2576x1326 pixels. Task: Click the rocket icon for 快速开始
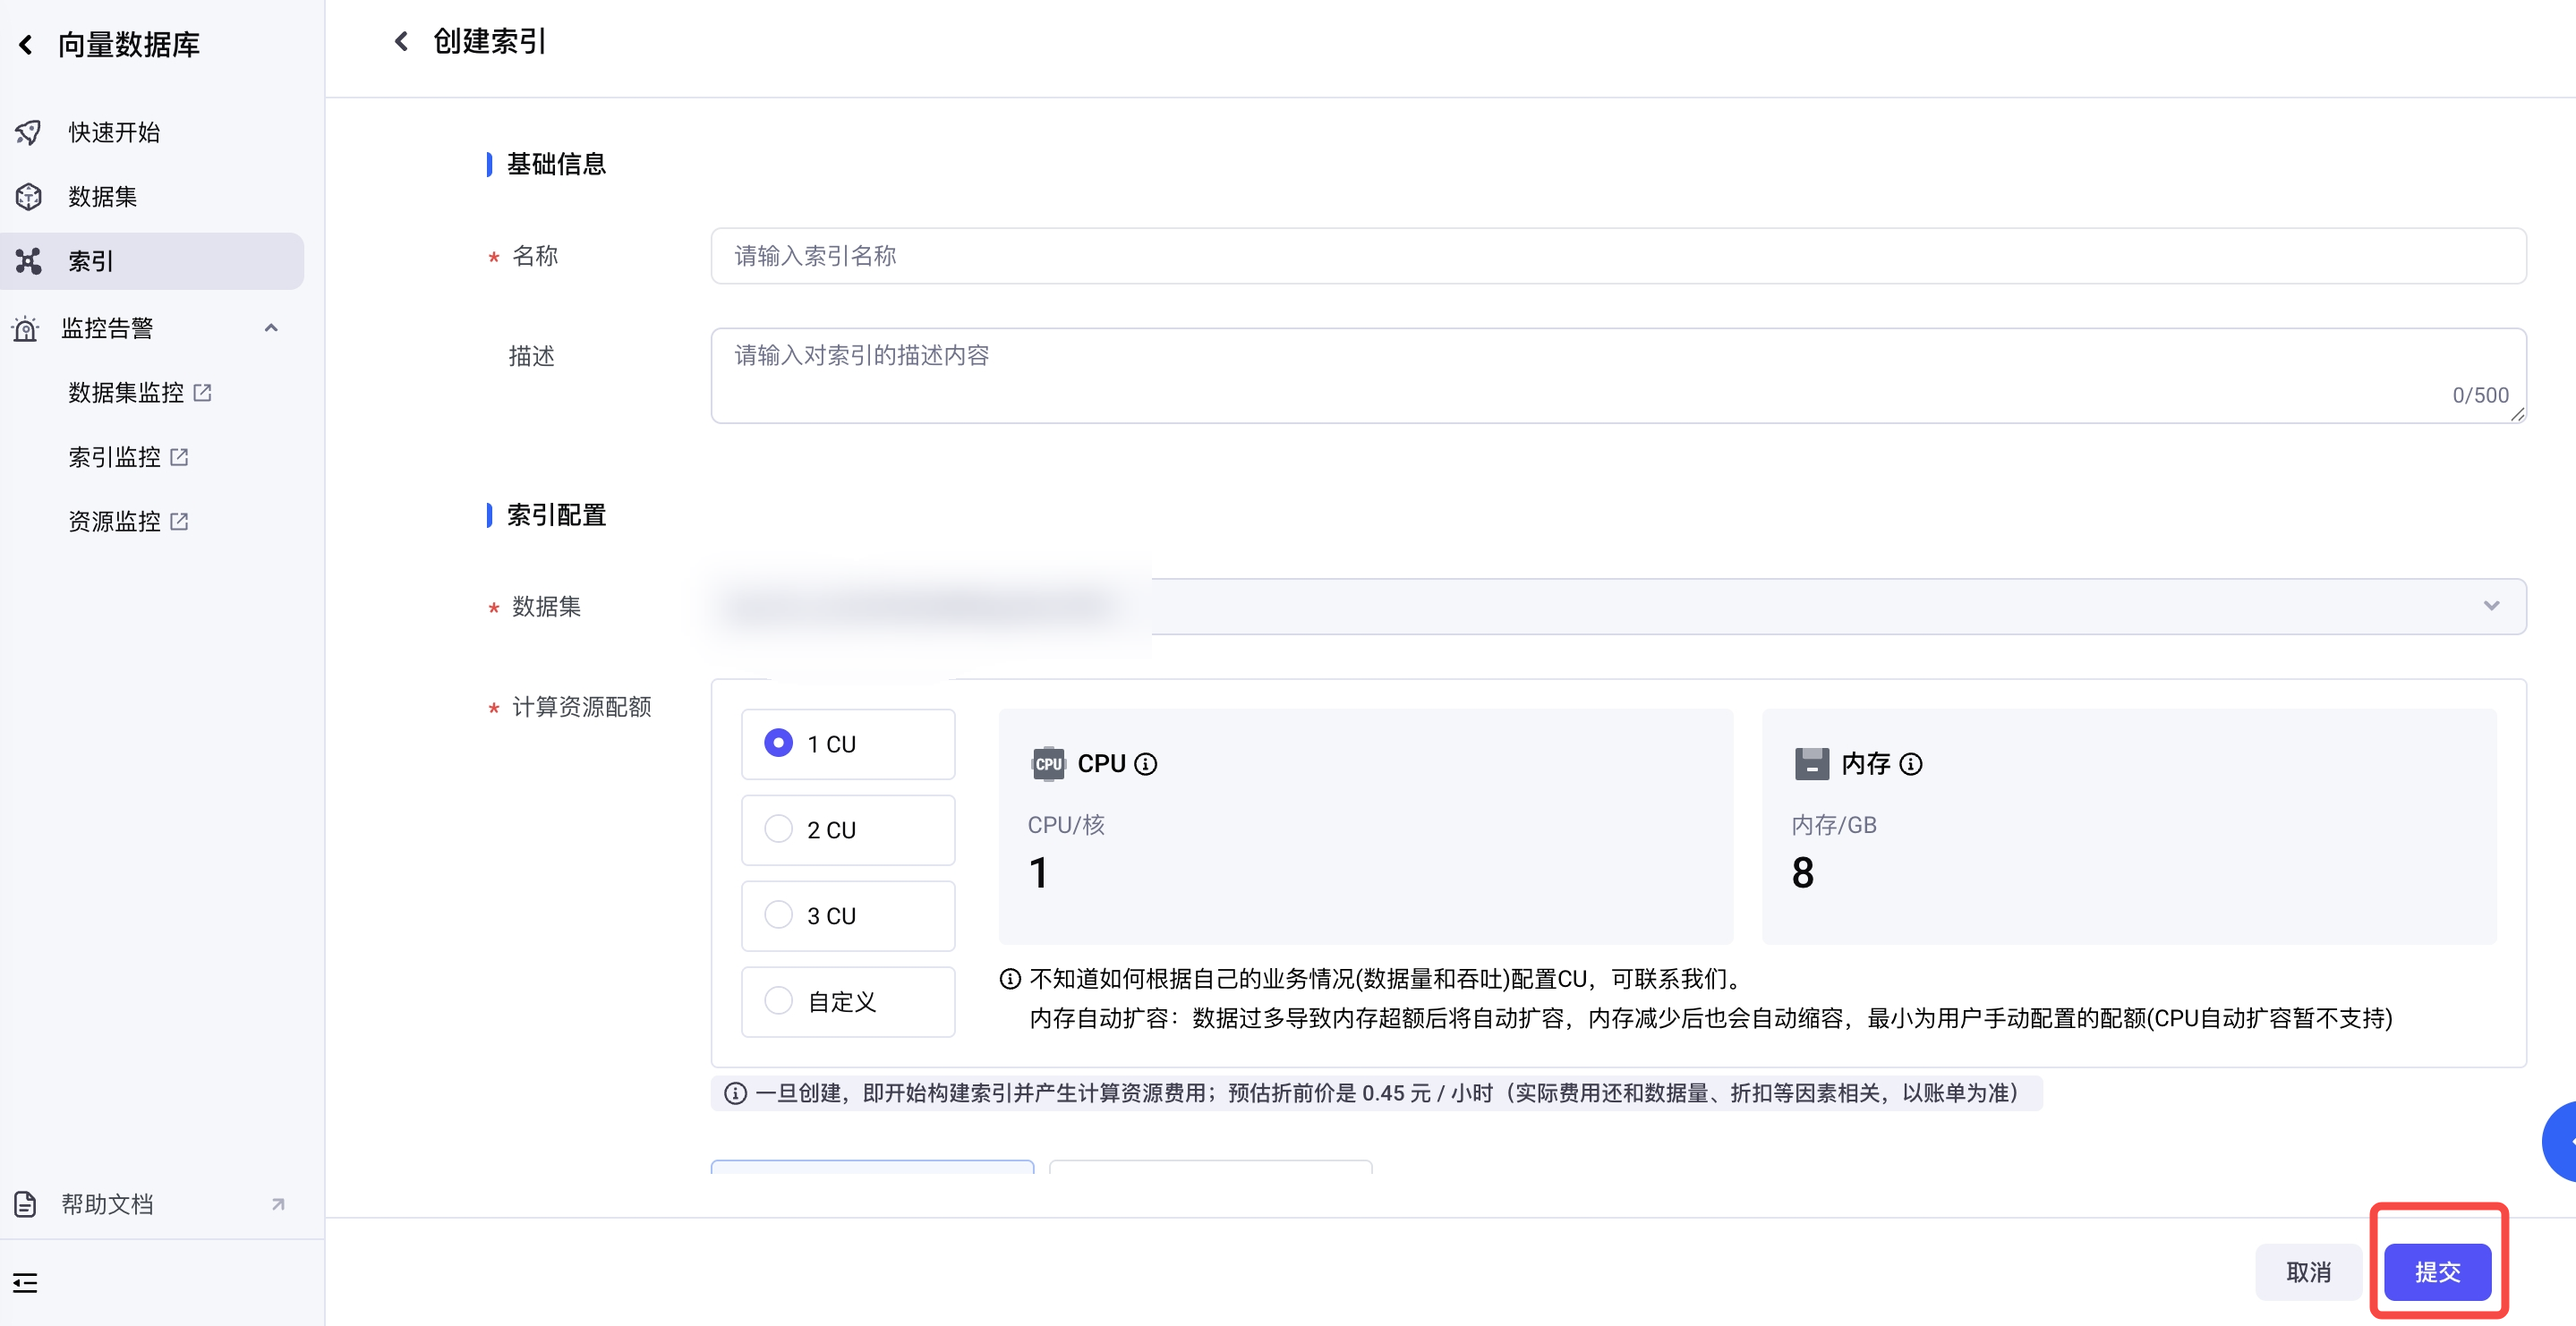28,132
